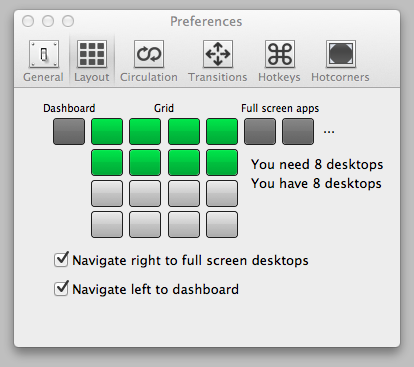Open the Hotcorners preferences pane
The height and width of the screenshot is (367, 414).
point(340,61)
